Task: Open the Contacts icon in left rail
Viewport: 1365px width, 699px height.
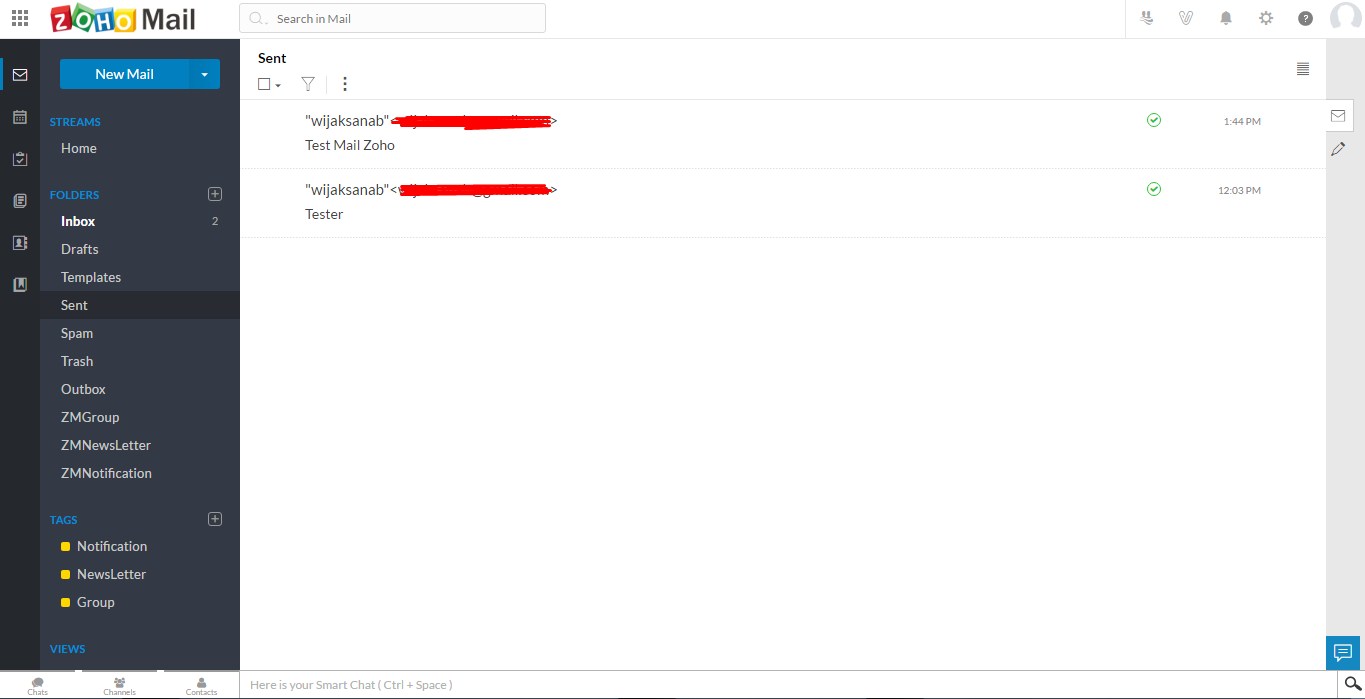Action: [20, 243]
